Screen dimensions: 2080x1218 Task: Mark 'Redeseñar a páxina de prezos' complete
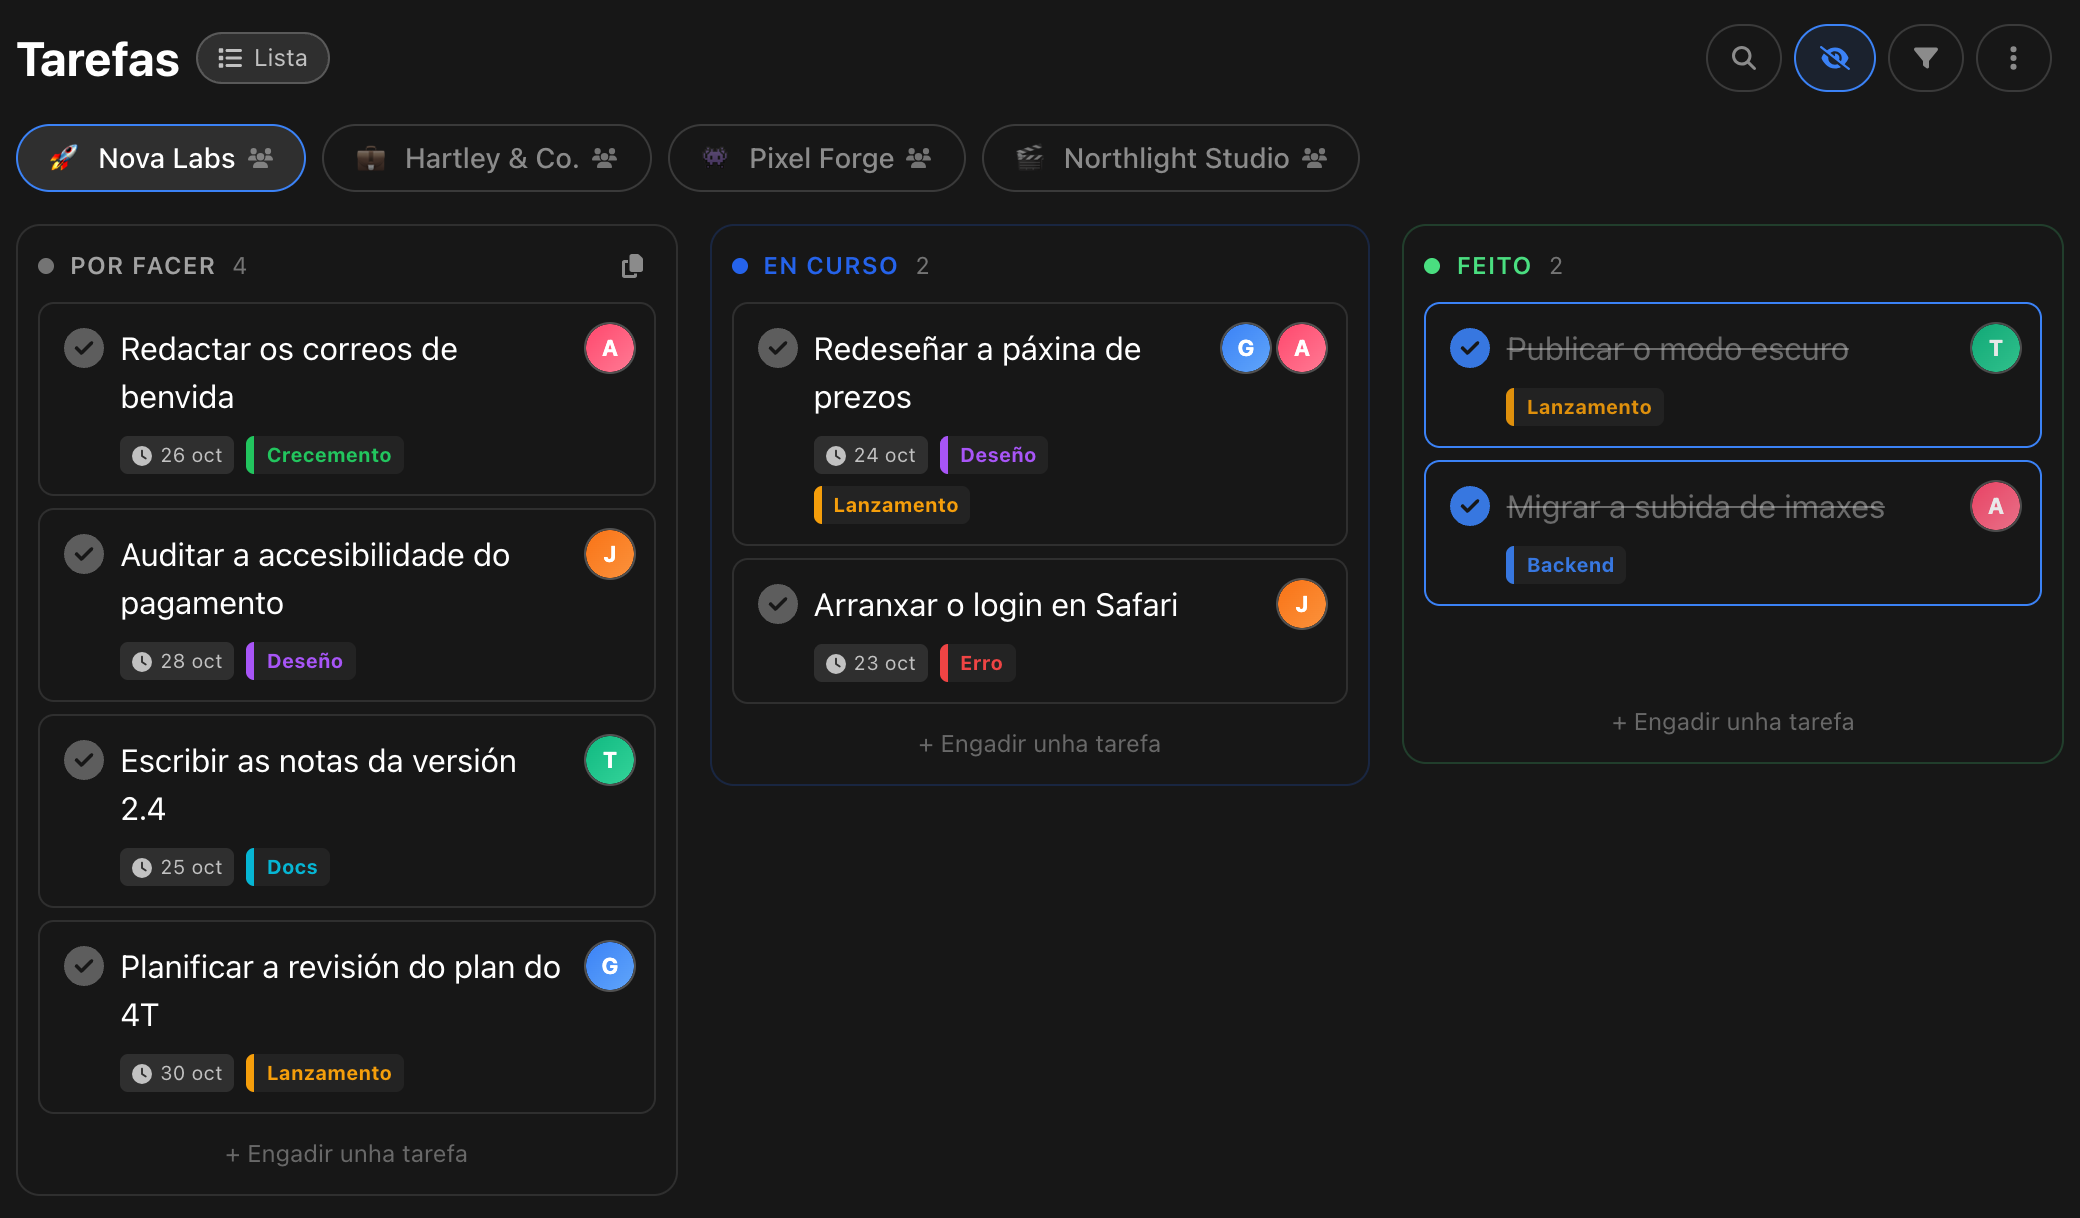(x=777, y=348)
